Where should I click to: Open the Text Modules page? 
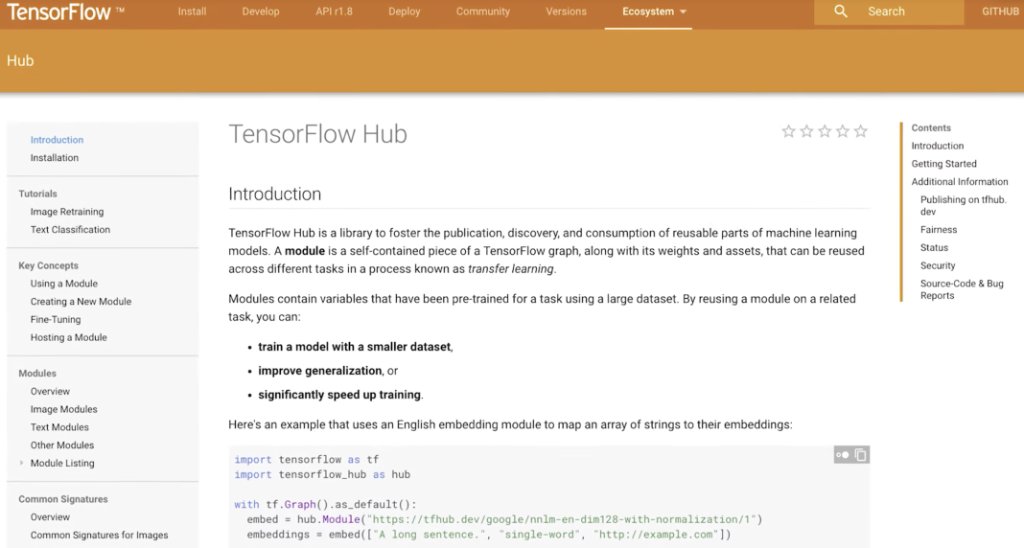click(59, 427)
